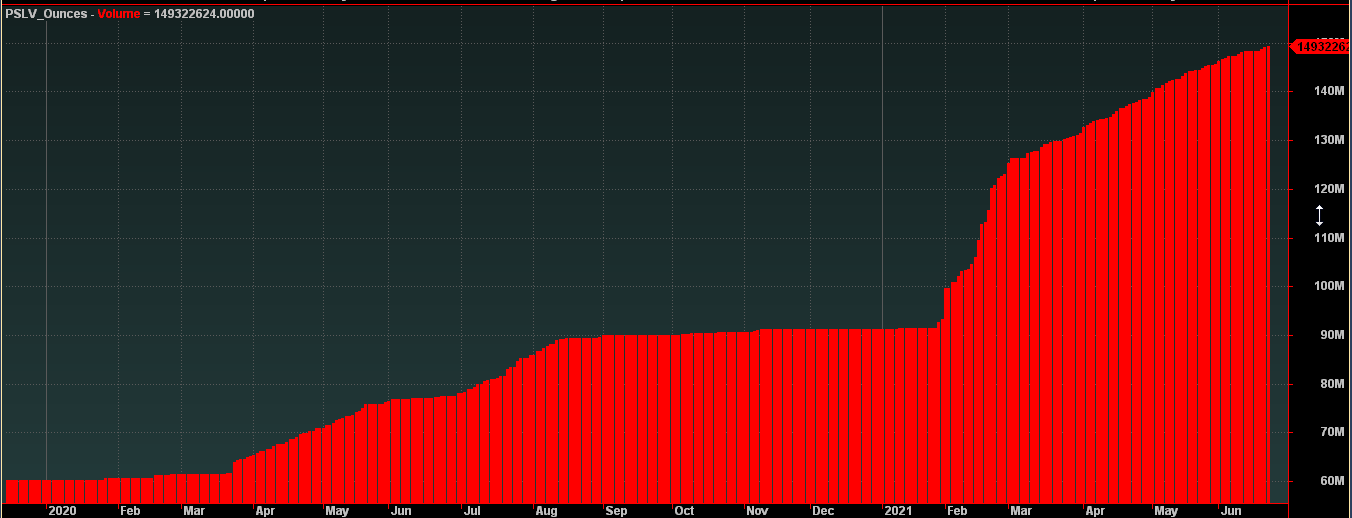The image size is (1352, 518).
Task: Click the 80M label on price axis
Action: 1332,384
